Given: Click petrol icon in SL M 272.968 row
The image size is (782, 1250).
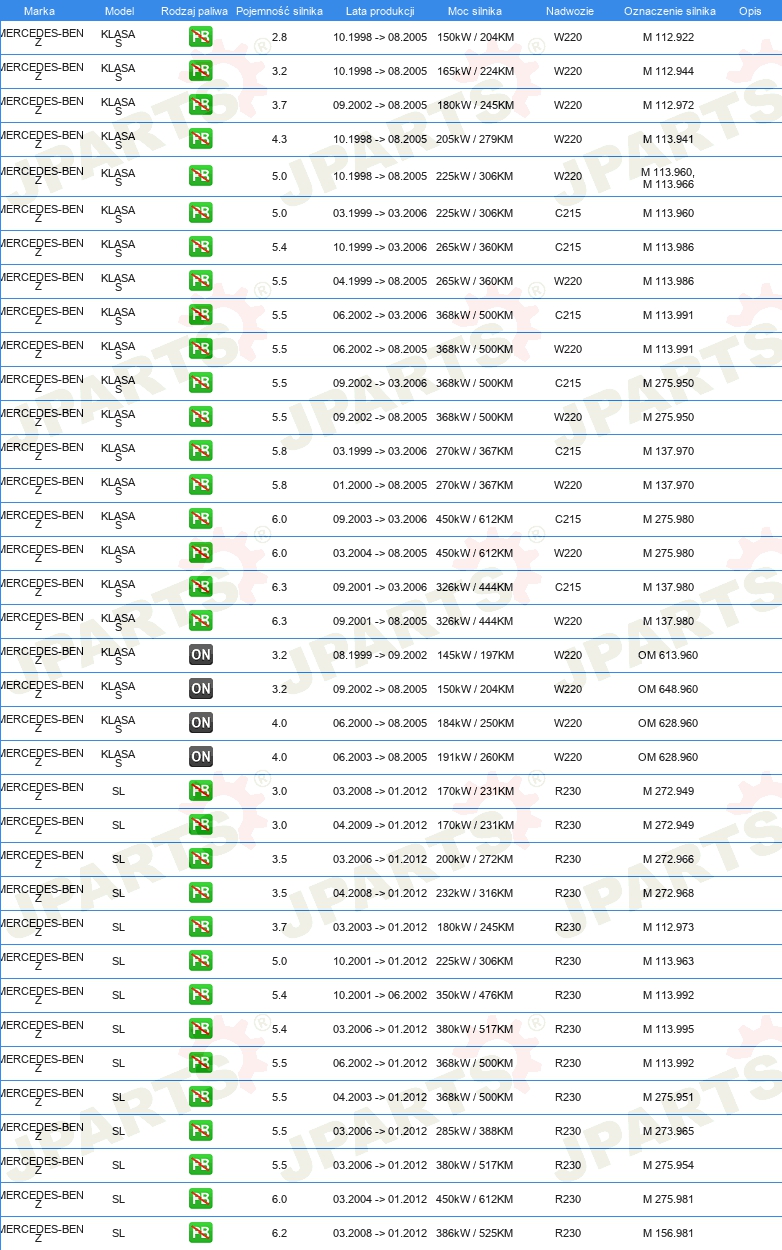Looking at the screenshot, I should (201, 894).
